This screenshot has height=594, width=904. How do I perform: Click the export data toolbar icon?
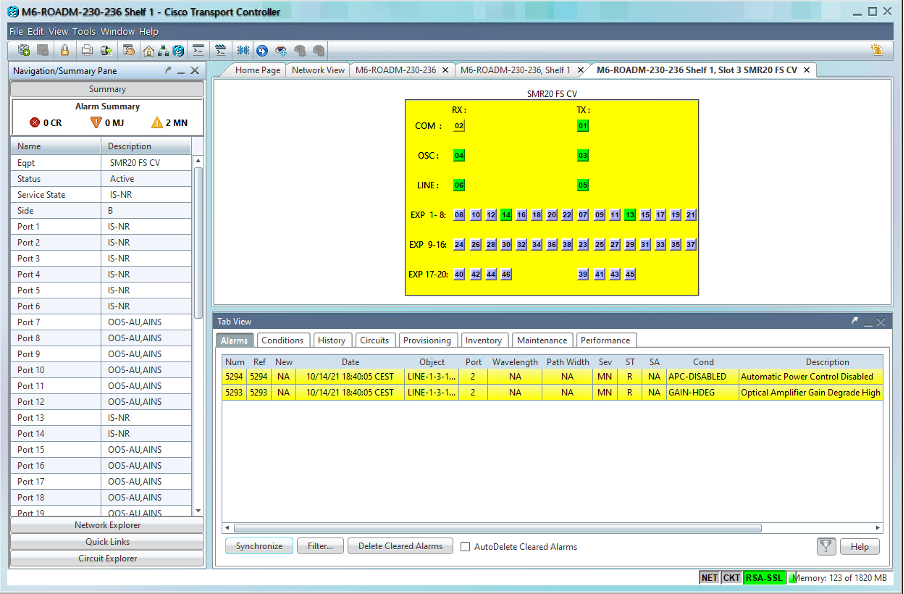[x=106, y=51]
